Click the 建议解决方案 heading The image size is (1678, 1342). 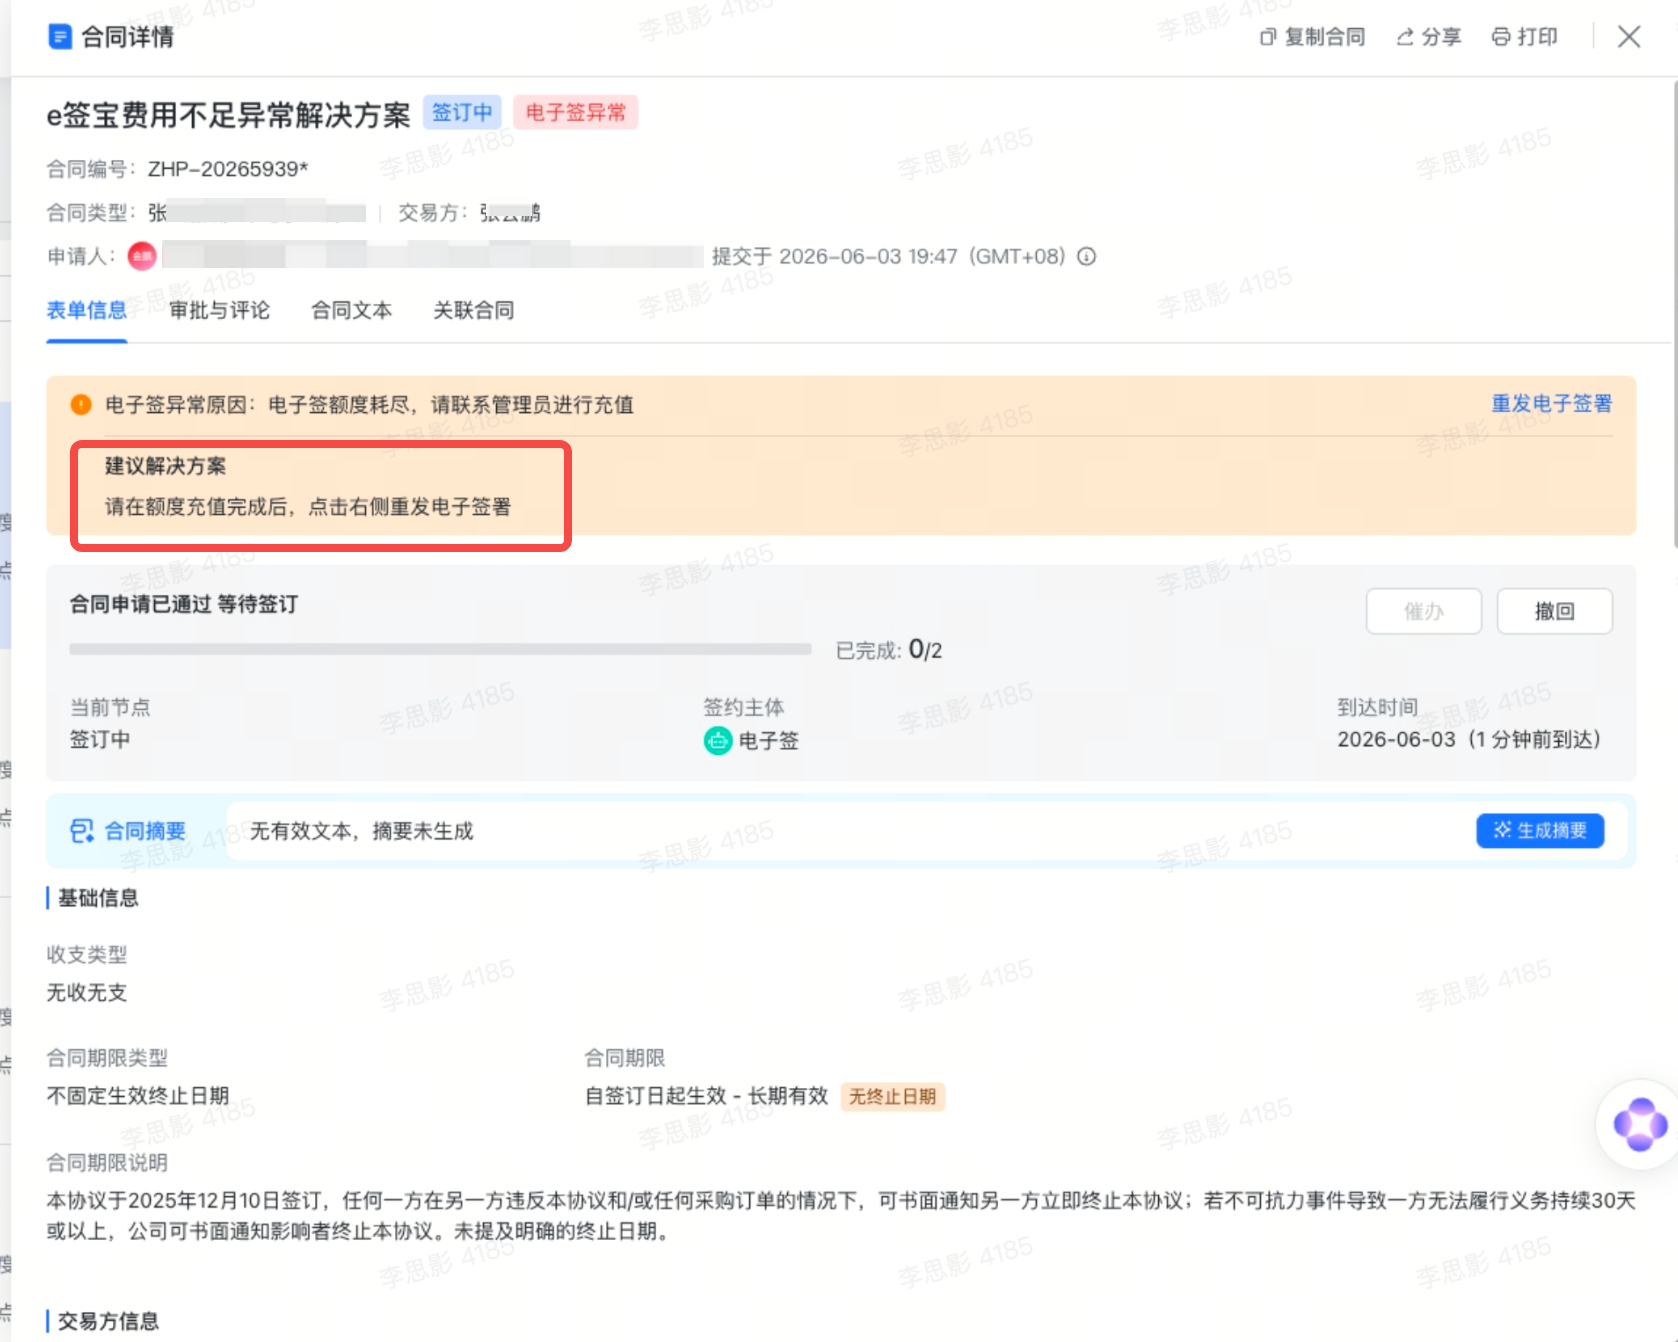165,466
